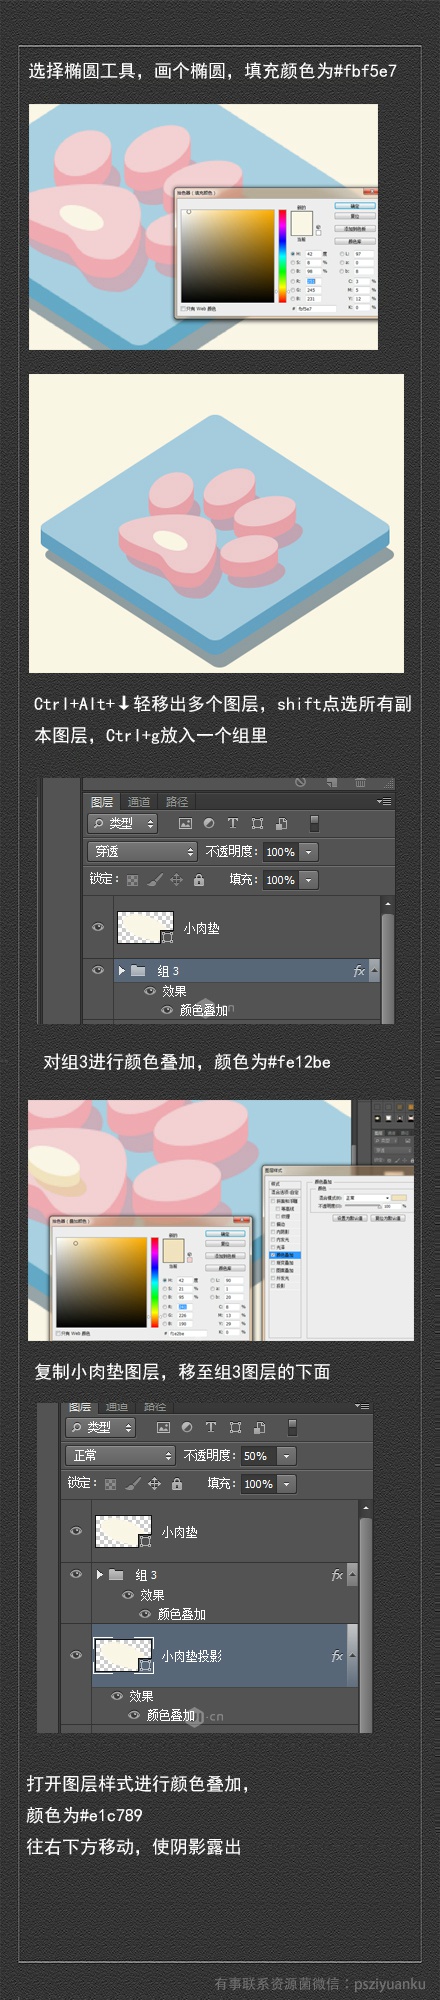Screen dimensions: 440x2000
Task: Toggle 颜色叠加 effect eye in 穿透 panel
Action: click(169, 1010)
